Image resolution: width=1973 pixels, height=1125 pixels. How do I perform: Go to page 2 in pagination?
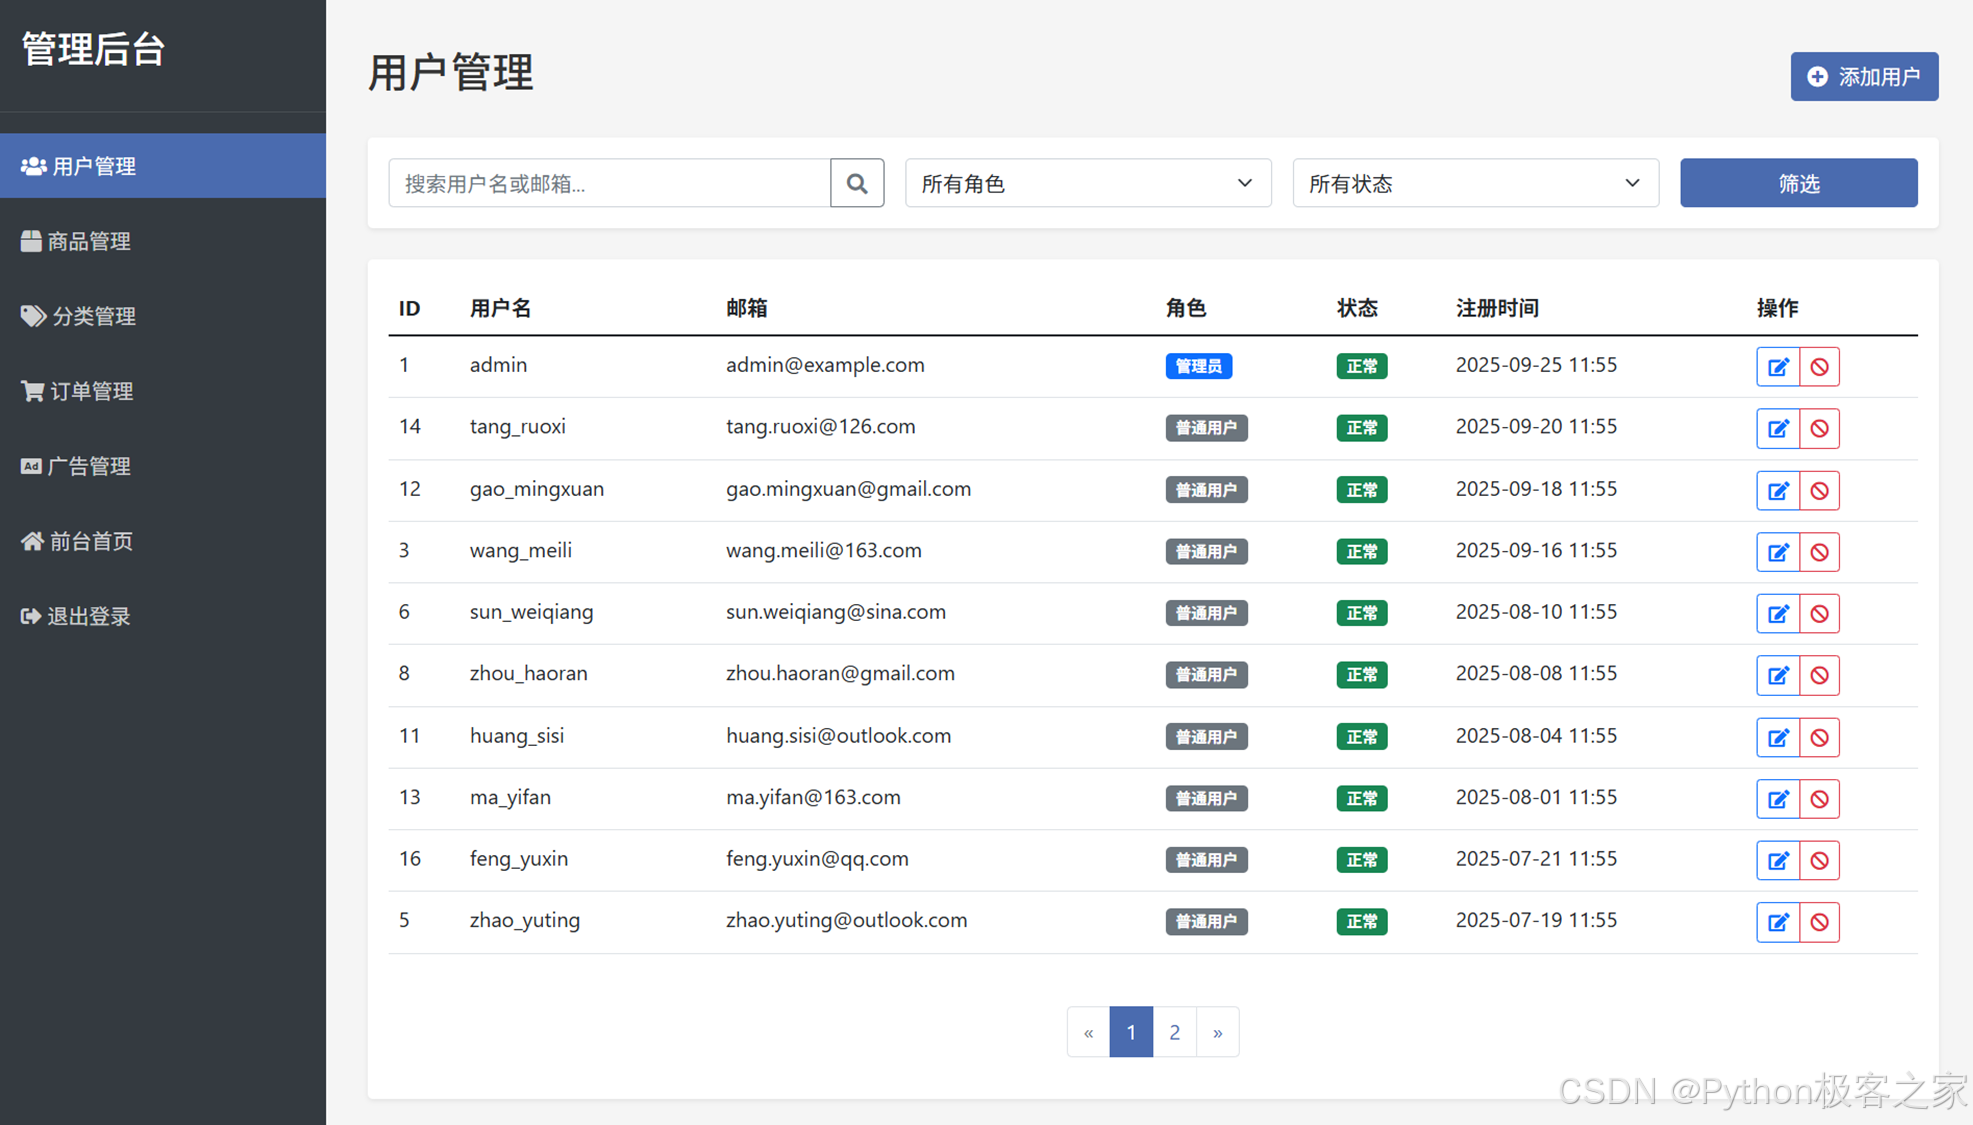click(x=1174, y=1032)
